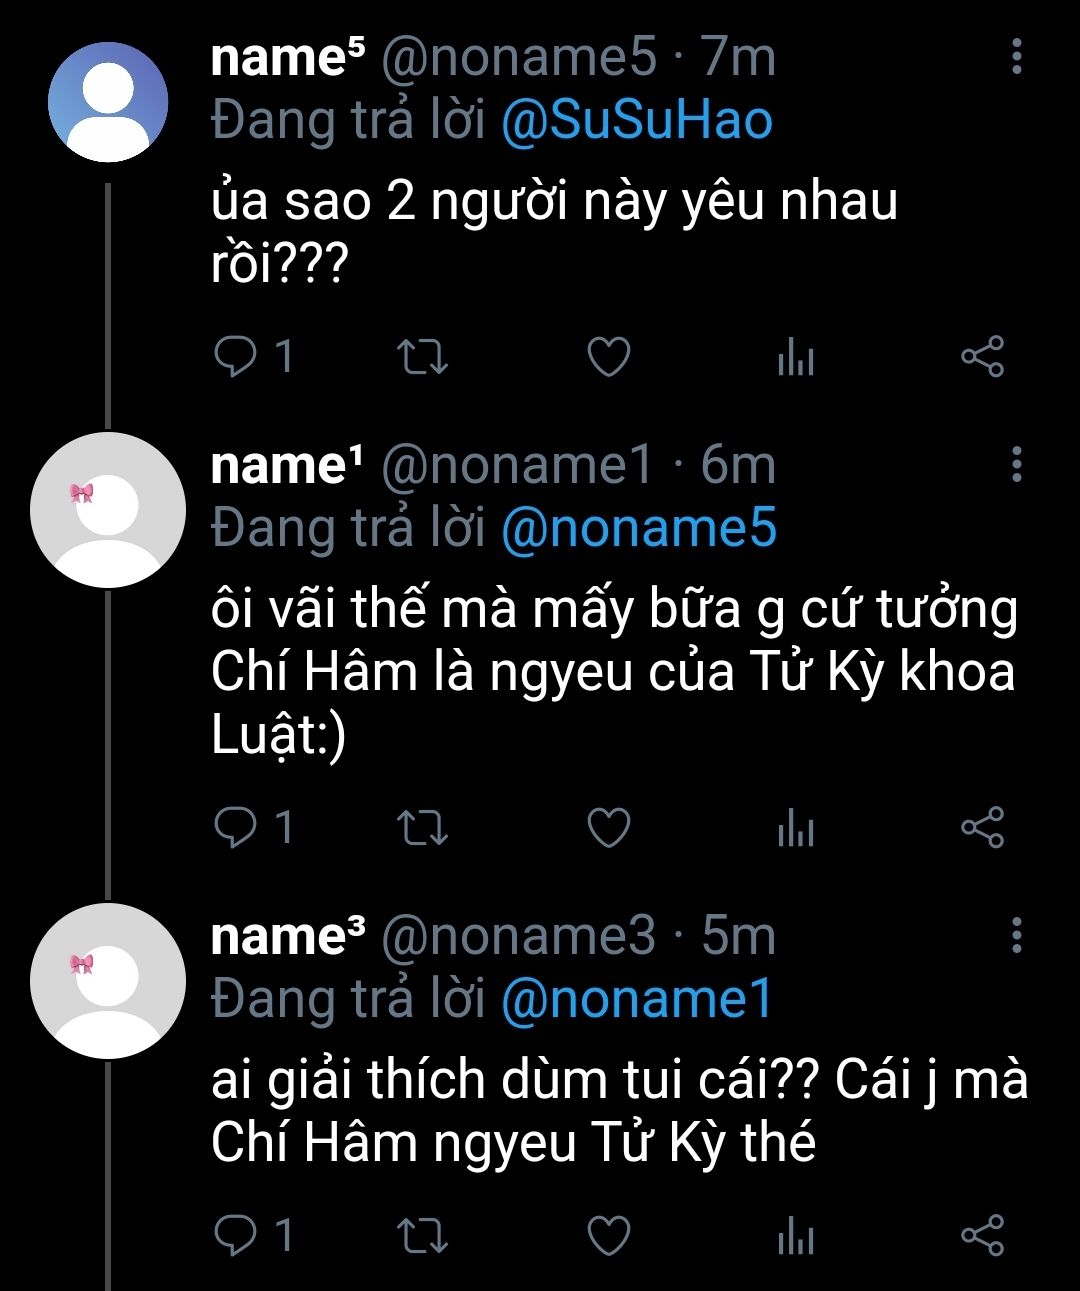Viewport: 1080px width, 1291px height.
Task: Like the tweet from @noname1
Action: 608,828
